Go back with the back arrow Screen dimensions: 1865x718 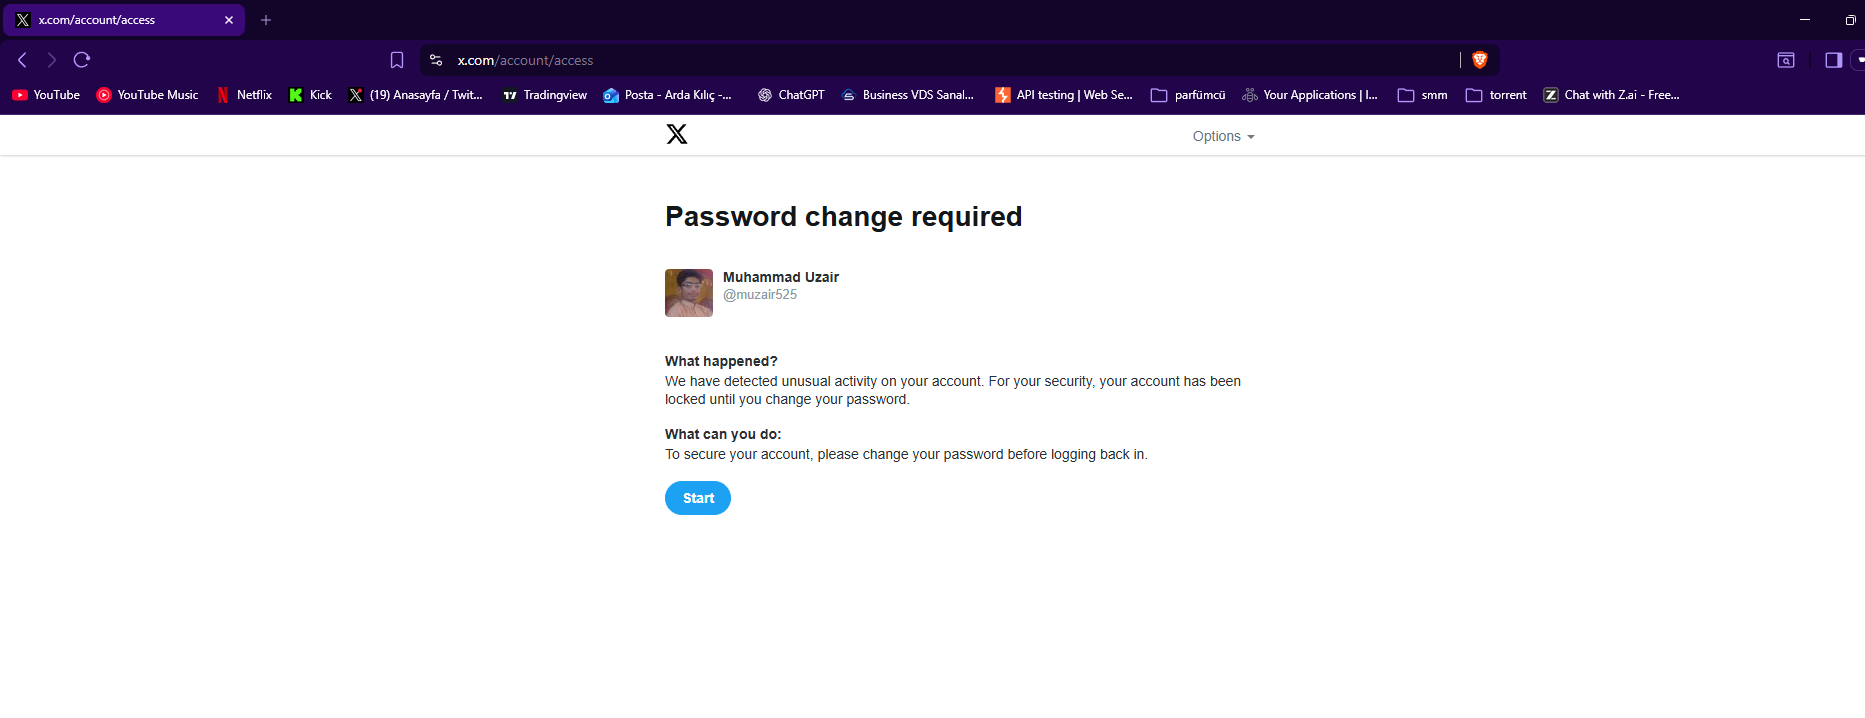pos(22,60)
